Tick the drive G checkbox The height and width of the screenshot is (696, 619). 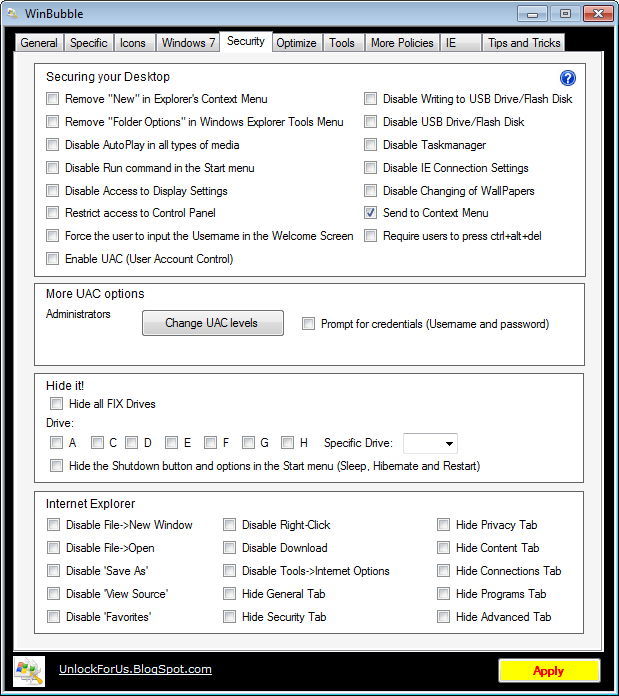coord(248,443)
